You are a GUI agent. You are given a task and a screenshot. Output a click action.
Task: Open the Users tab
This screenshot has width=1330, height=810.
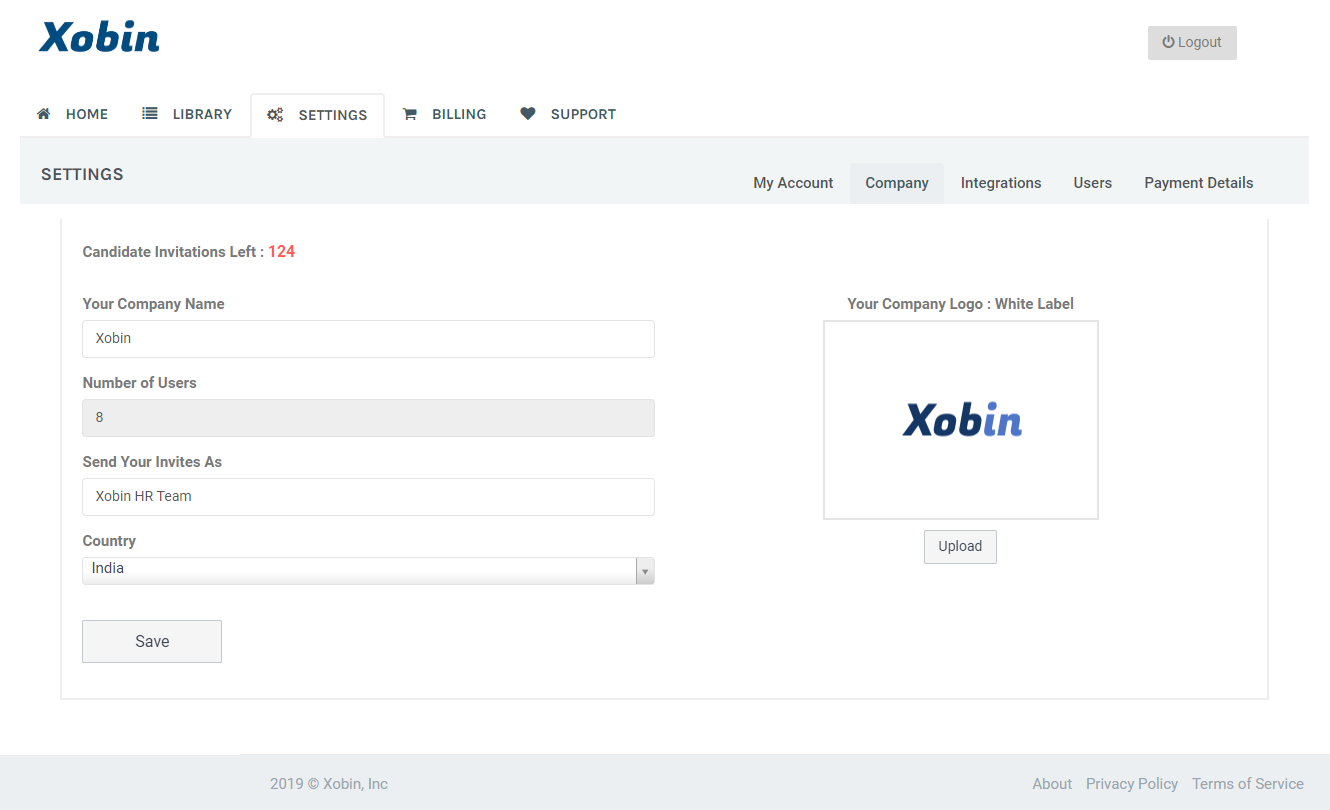click(1093, 183)
